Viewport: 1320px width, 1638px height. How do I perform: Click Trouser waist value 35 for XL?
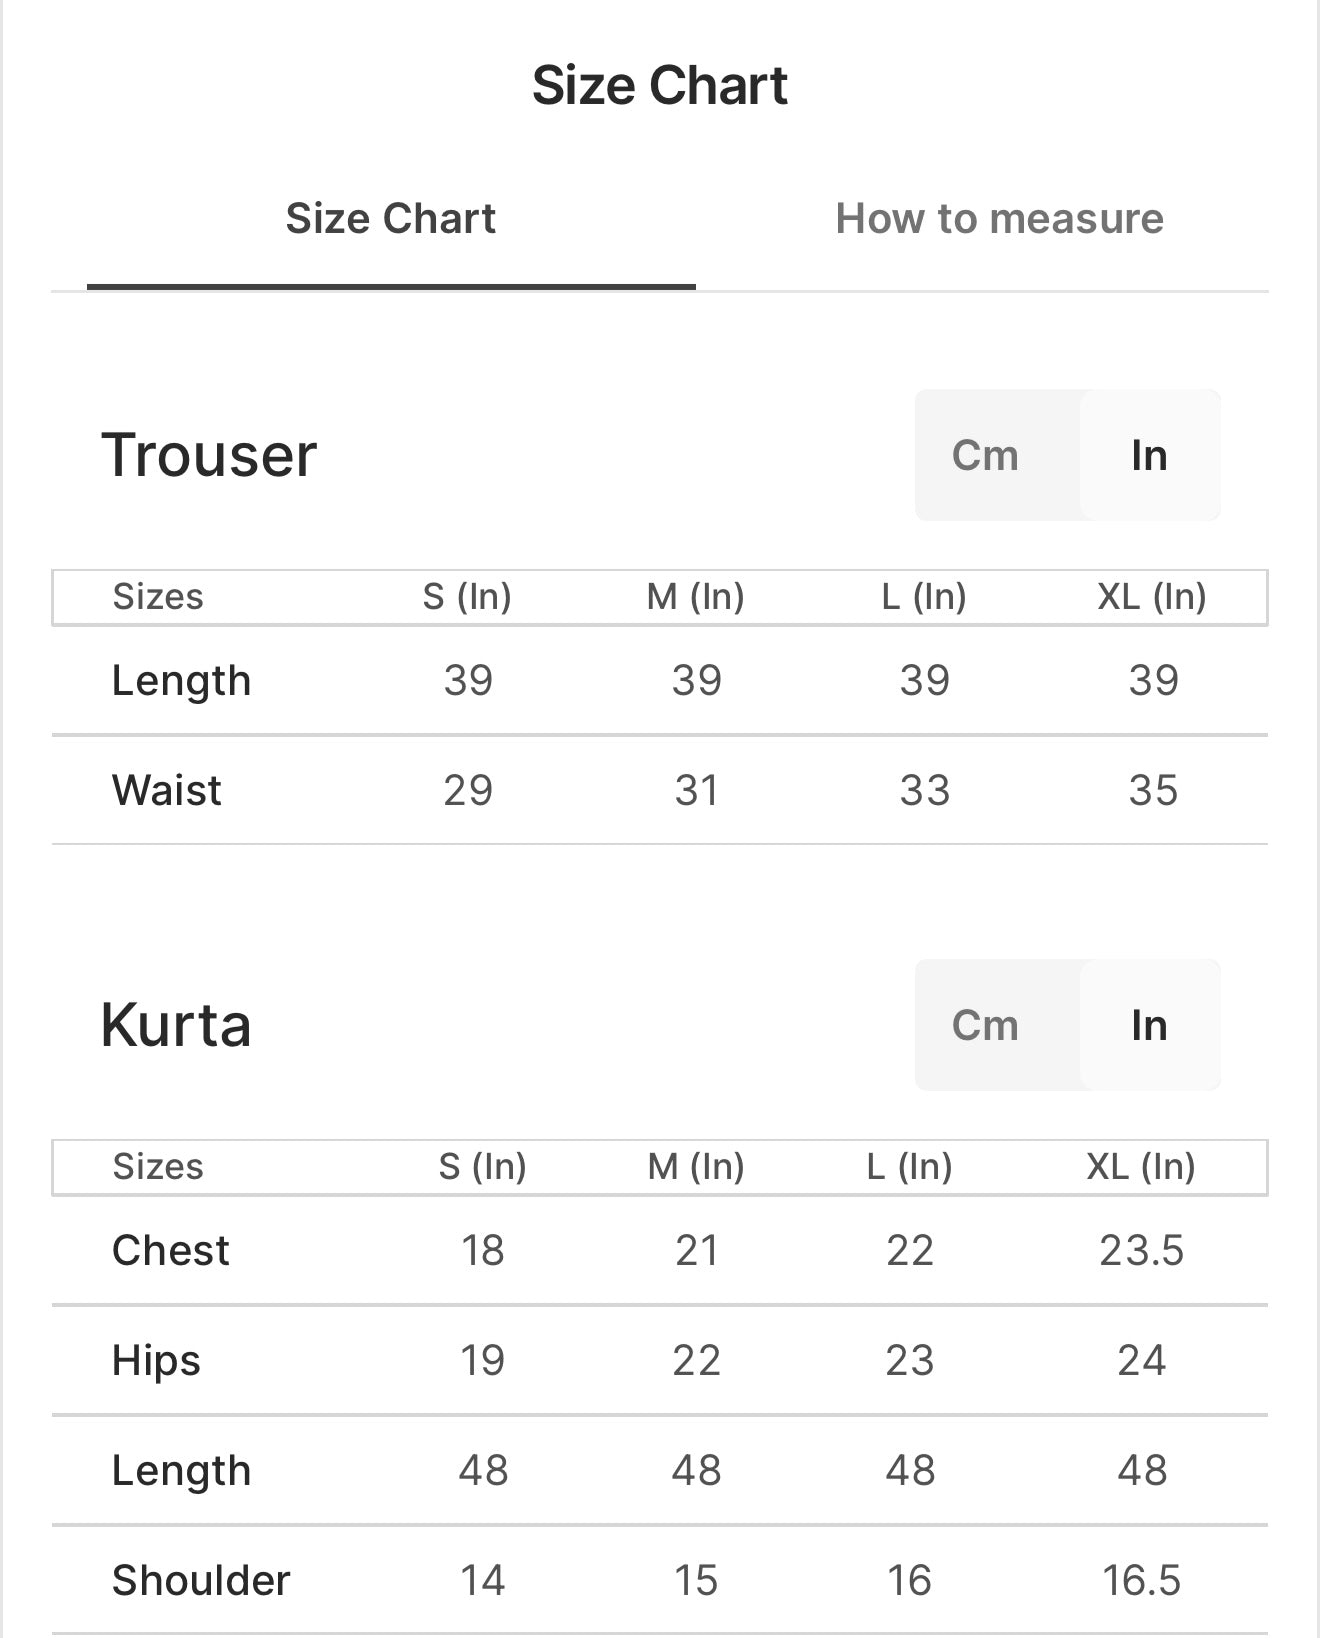pos(1153,791)
